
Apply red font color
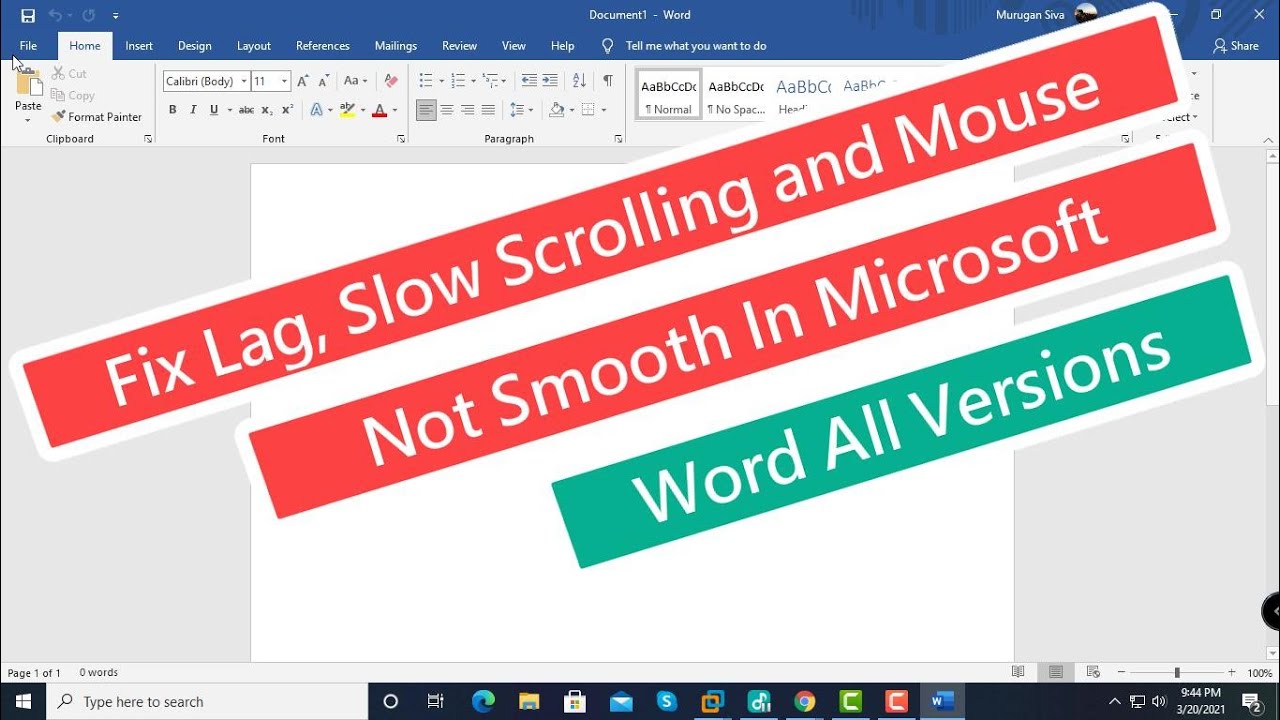coord(379,110)
